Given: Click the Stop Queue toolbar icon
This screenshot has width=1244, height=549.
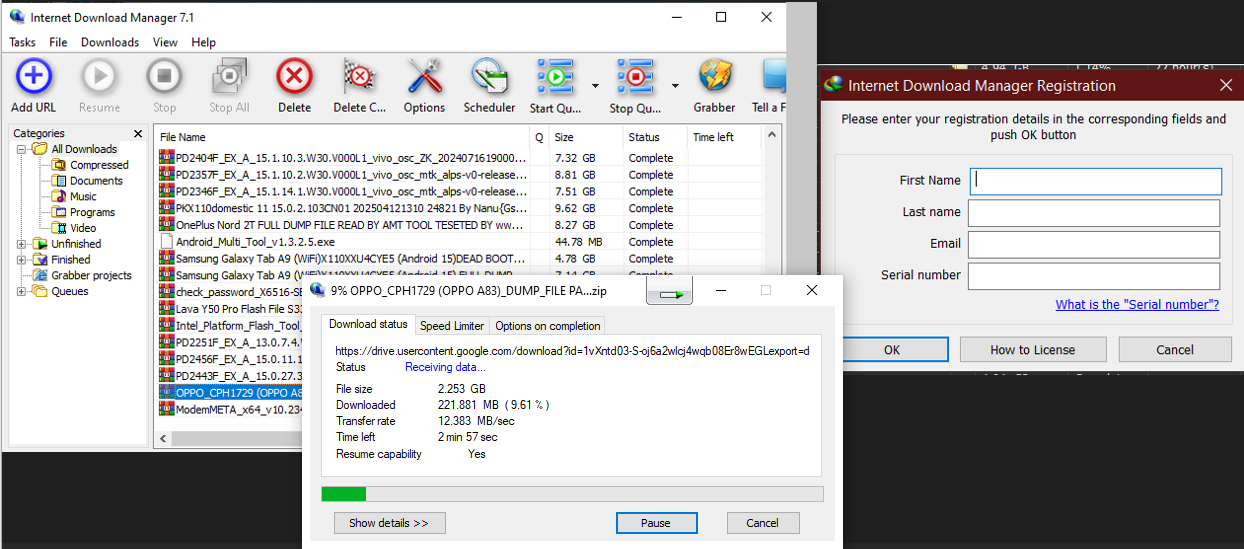Looking at the screenshot, I should click(635, 76).
